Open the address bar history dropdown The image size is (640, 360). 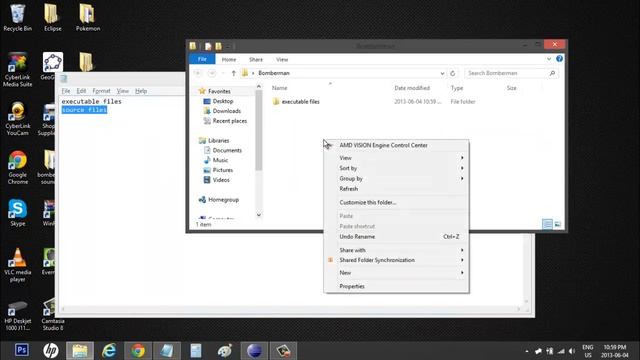tap(442, 73)
